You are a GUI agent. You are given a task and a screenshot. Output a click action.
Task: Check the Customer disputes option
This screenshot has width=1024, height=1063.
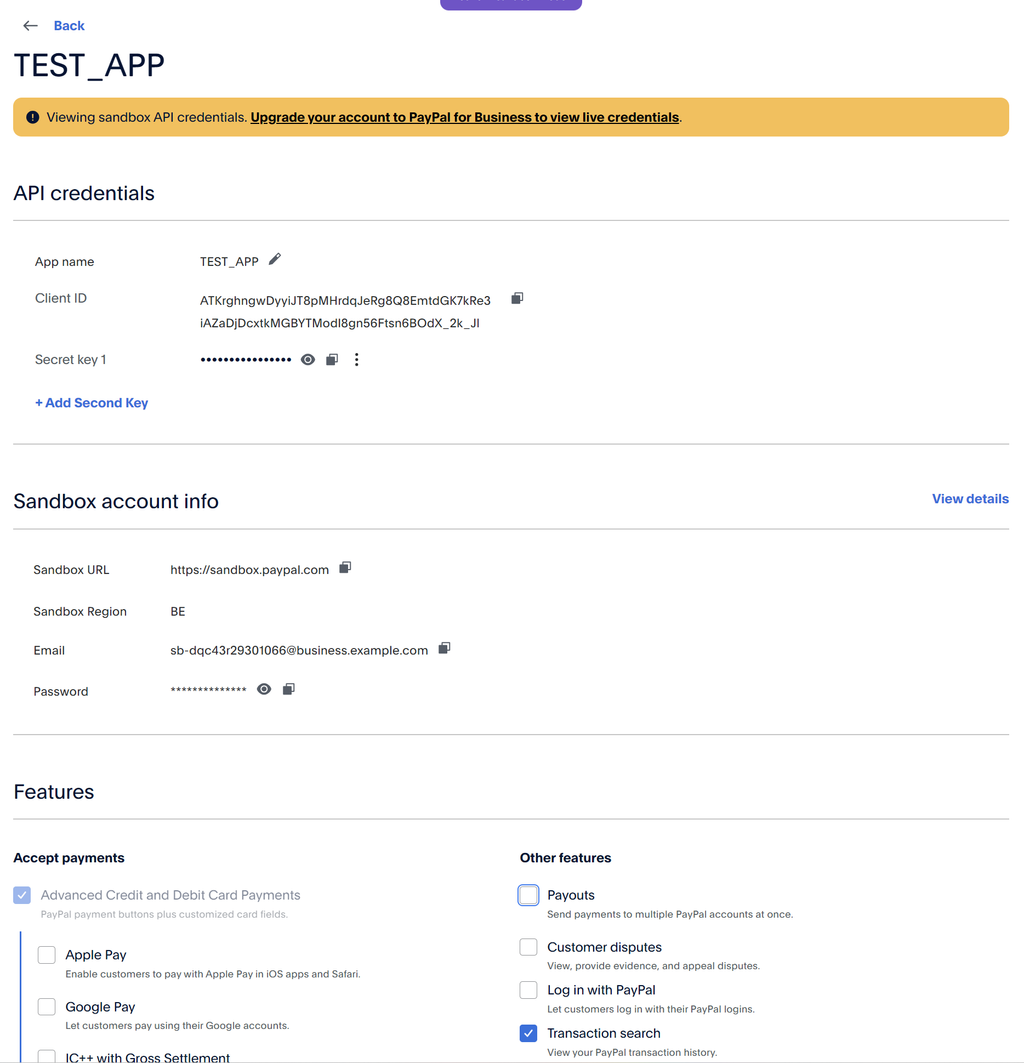pos(528,947)
